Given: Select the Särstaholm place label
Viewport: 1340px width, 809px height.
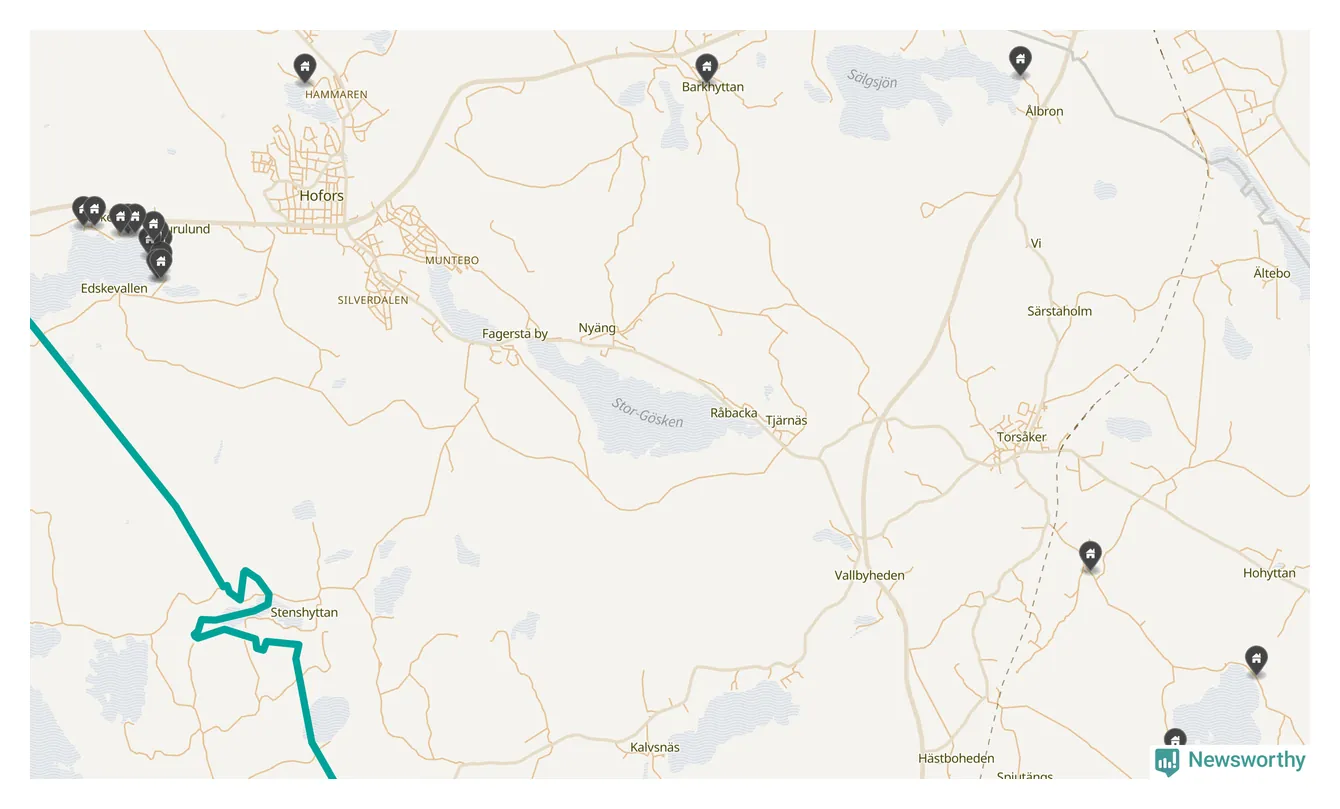Looking at the screenshot, I should click(1060, 311).
